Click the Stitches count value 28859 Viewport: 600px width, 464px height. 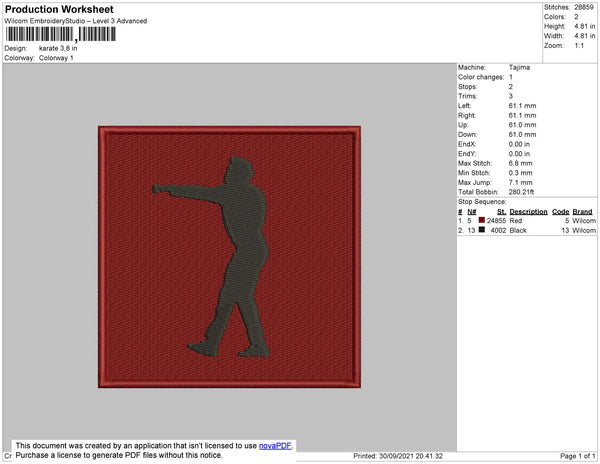click(584, 7)
